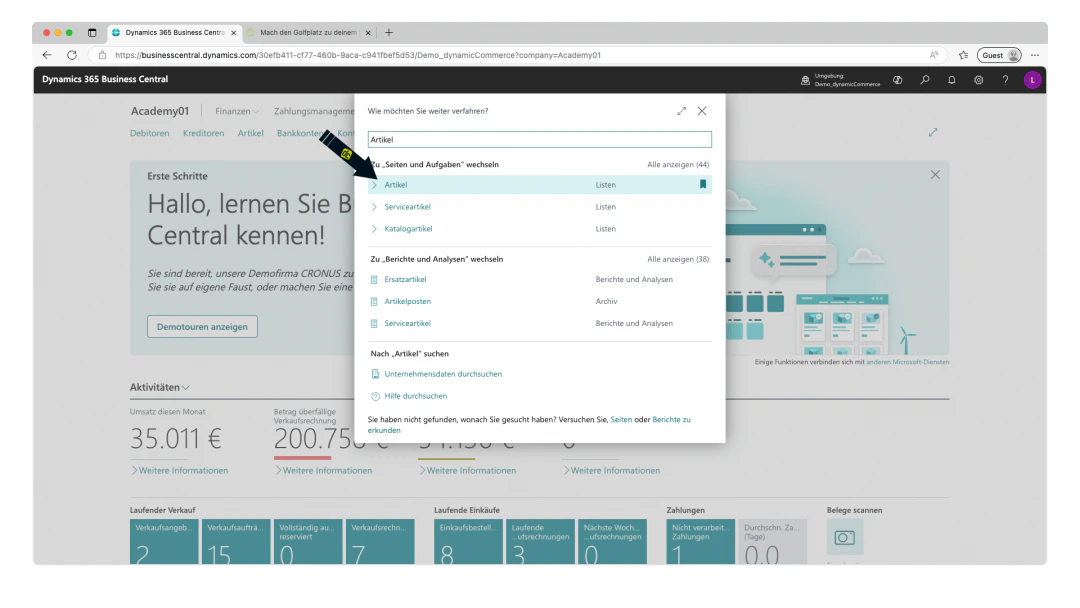Image resolution: width=1080 pixels, height=608 pixels.
Task: Open the Verkaufsaufträge tile showing 15
Action: point(236,542)
